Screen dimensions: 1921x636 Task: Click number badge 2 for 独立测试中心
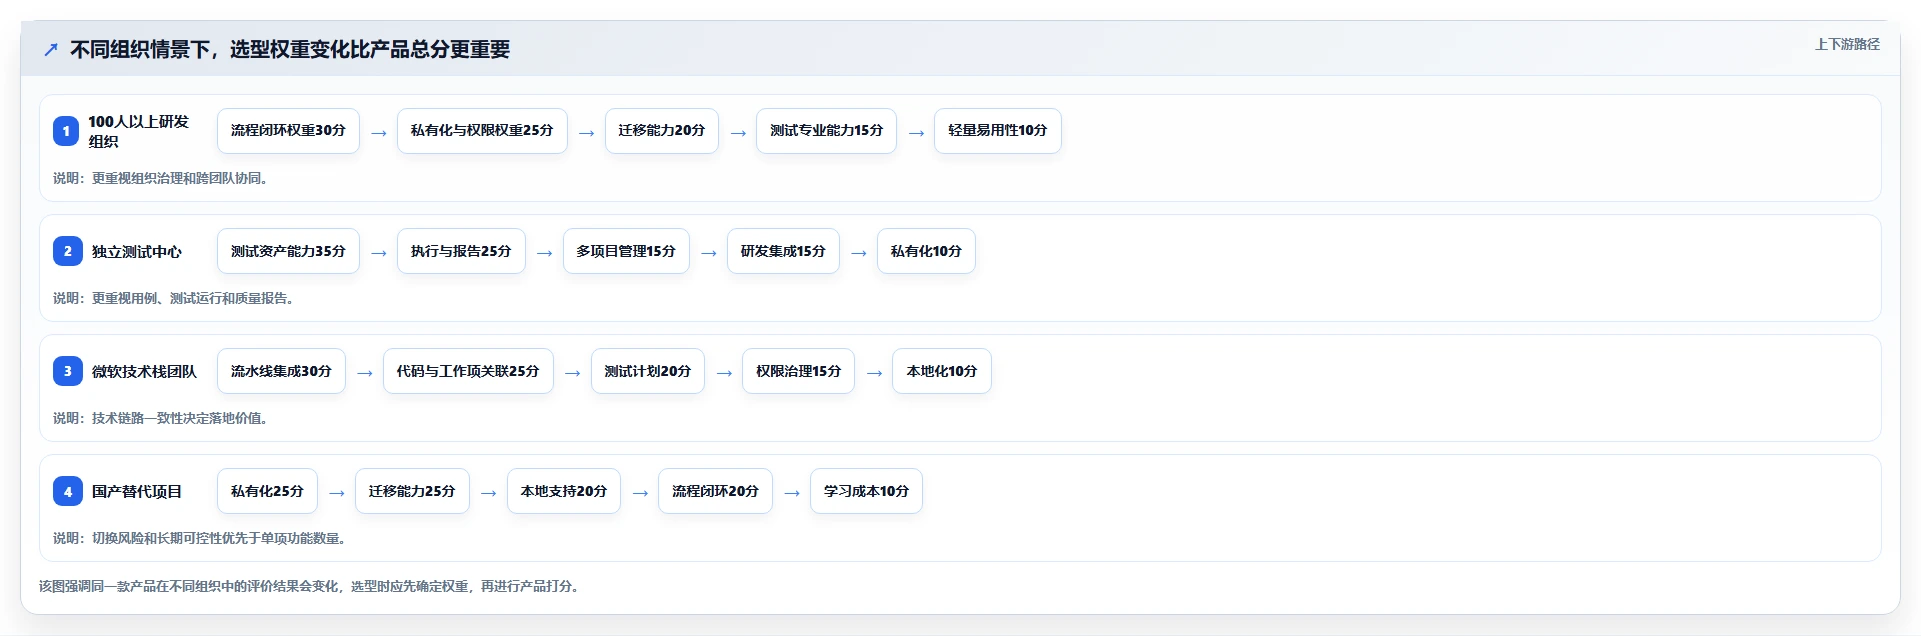tap(67, 251)
